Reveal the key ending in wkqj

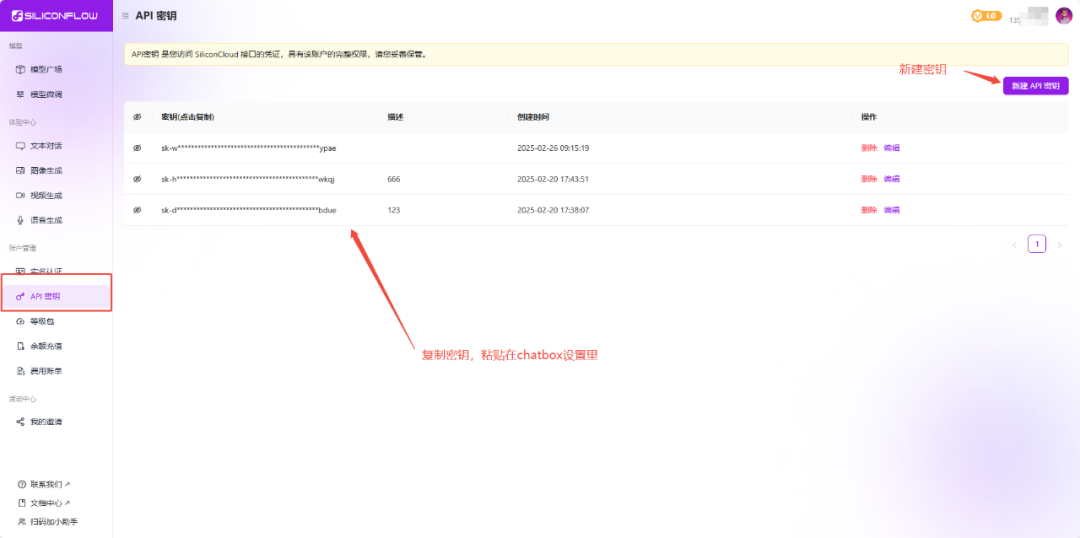pos(137,179)
